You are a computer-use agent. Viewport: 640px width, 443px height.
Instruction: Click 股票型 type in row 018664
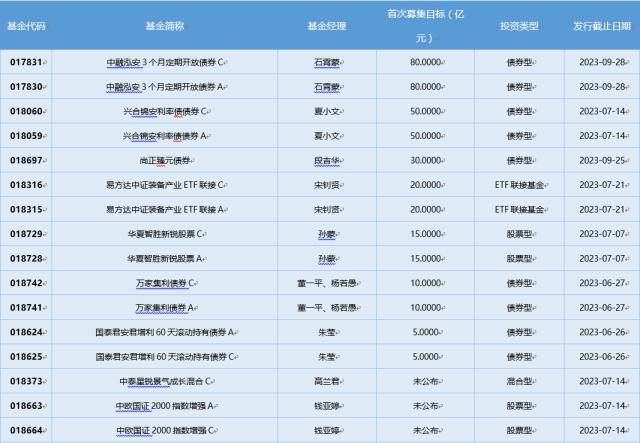pos(519,430)
